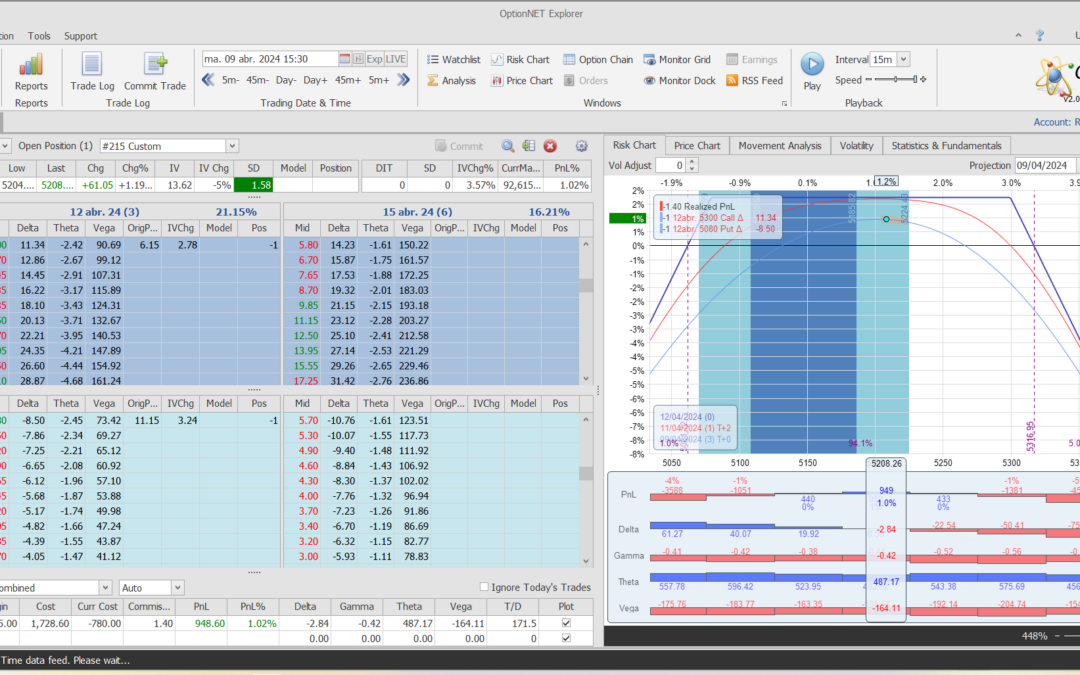Image resolution: width=1080 pixels, height=675 pixels.
Task: Open position settings gear icon
Action: 581,146
